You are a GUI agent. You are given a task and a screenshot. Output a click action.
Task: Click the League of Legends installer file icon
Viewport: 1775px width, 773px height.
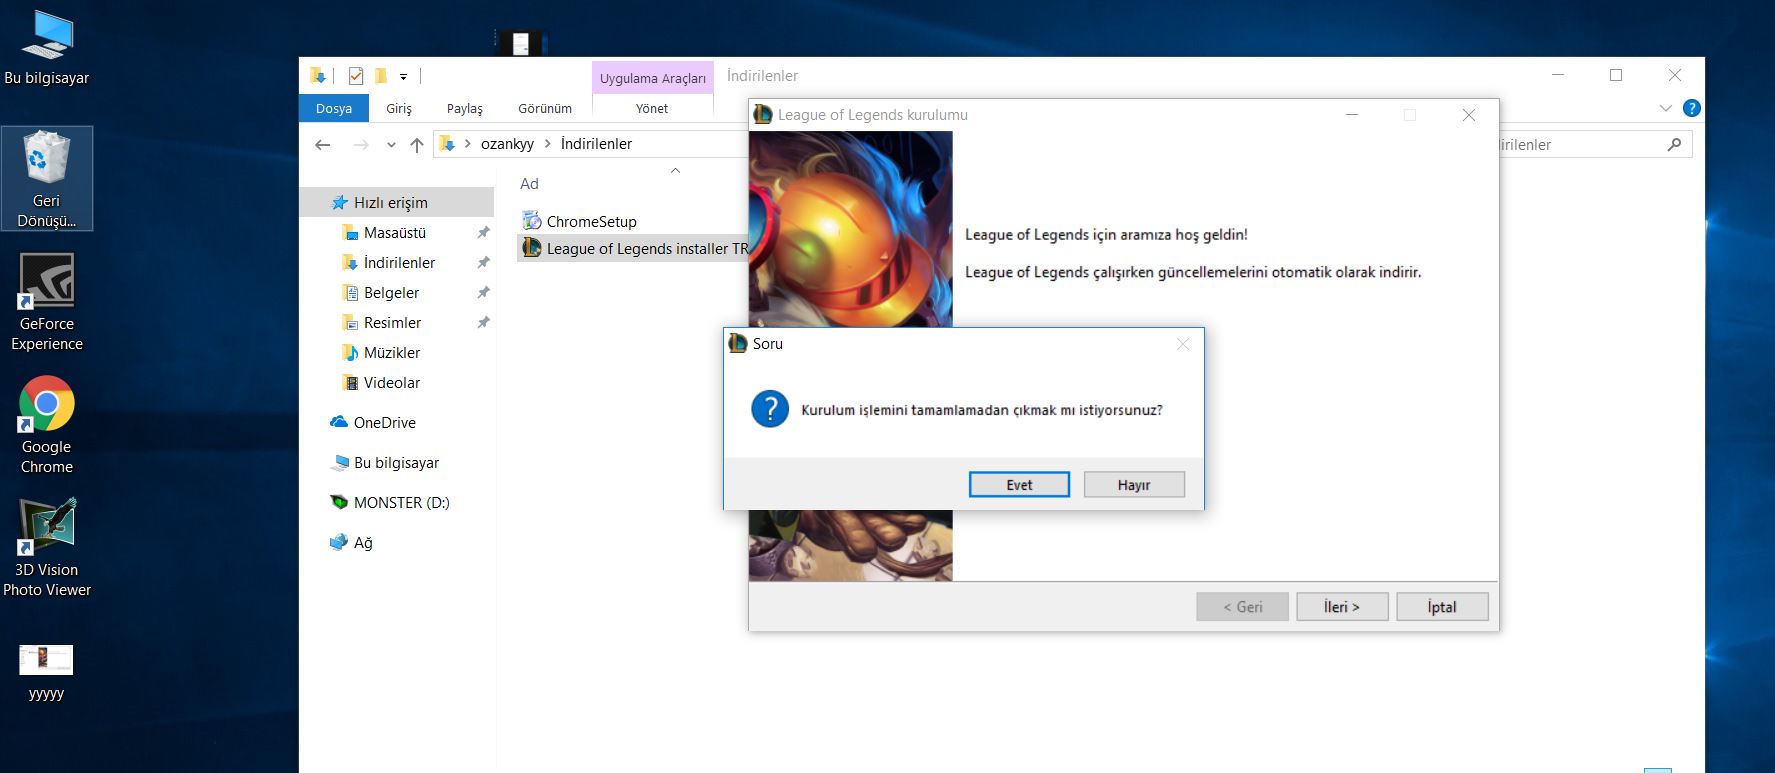(x=532, y=248)
